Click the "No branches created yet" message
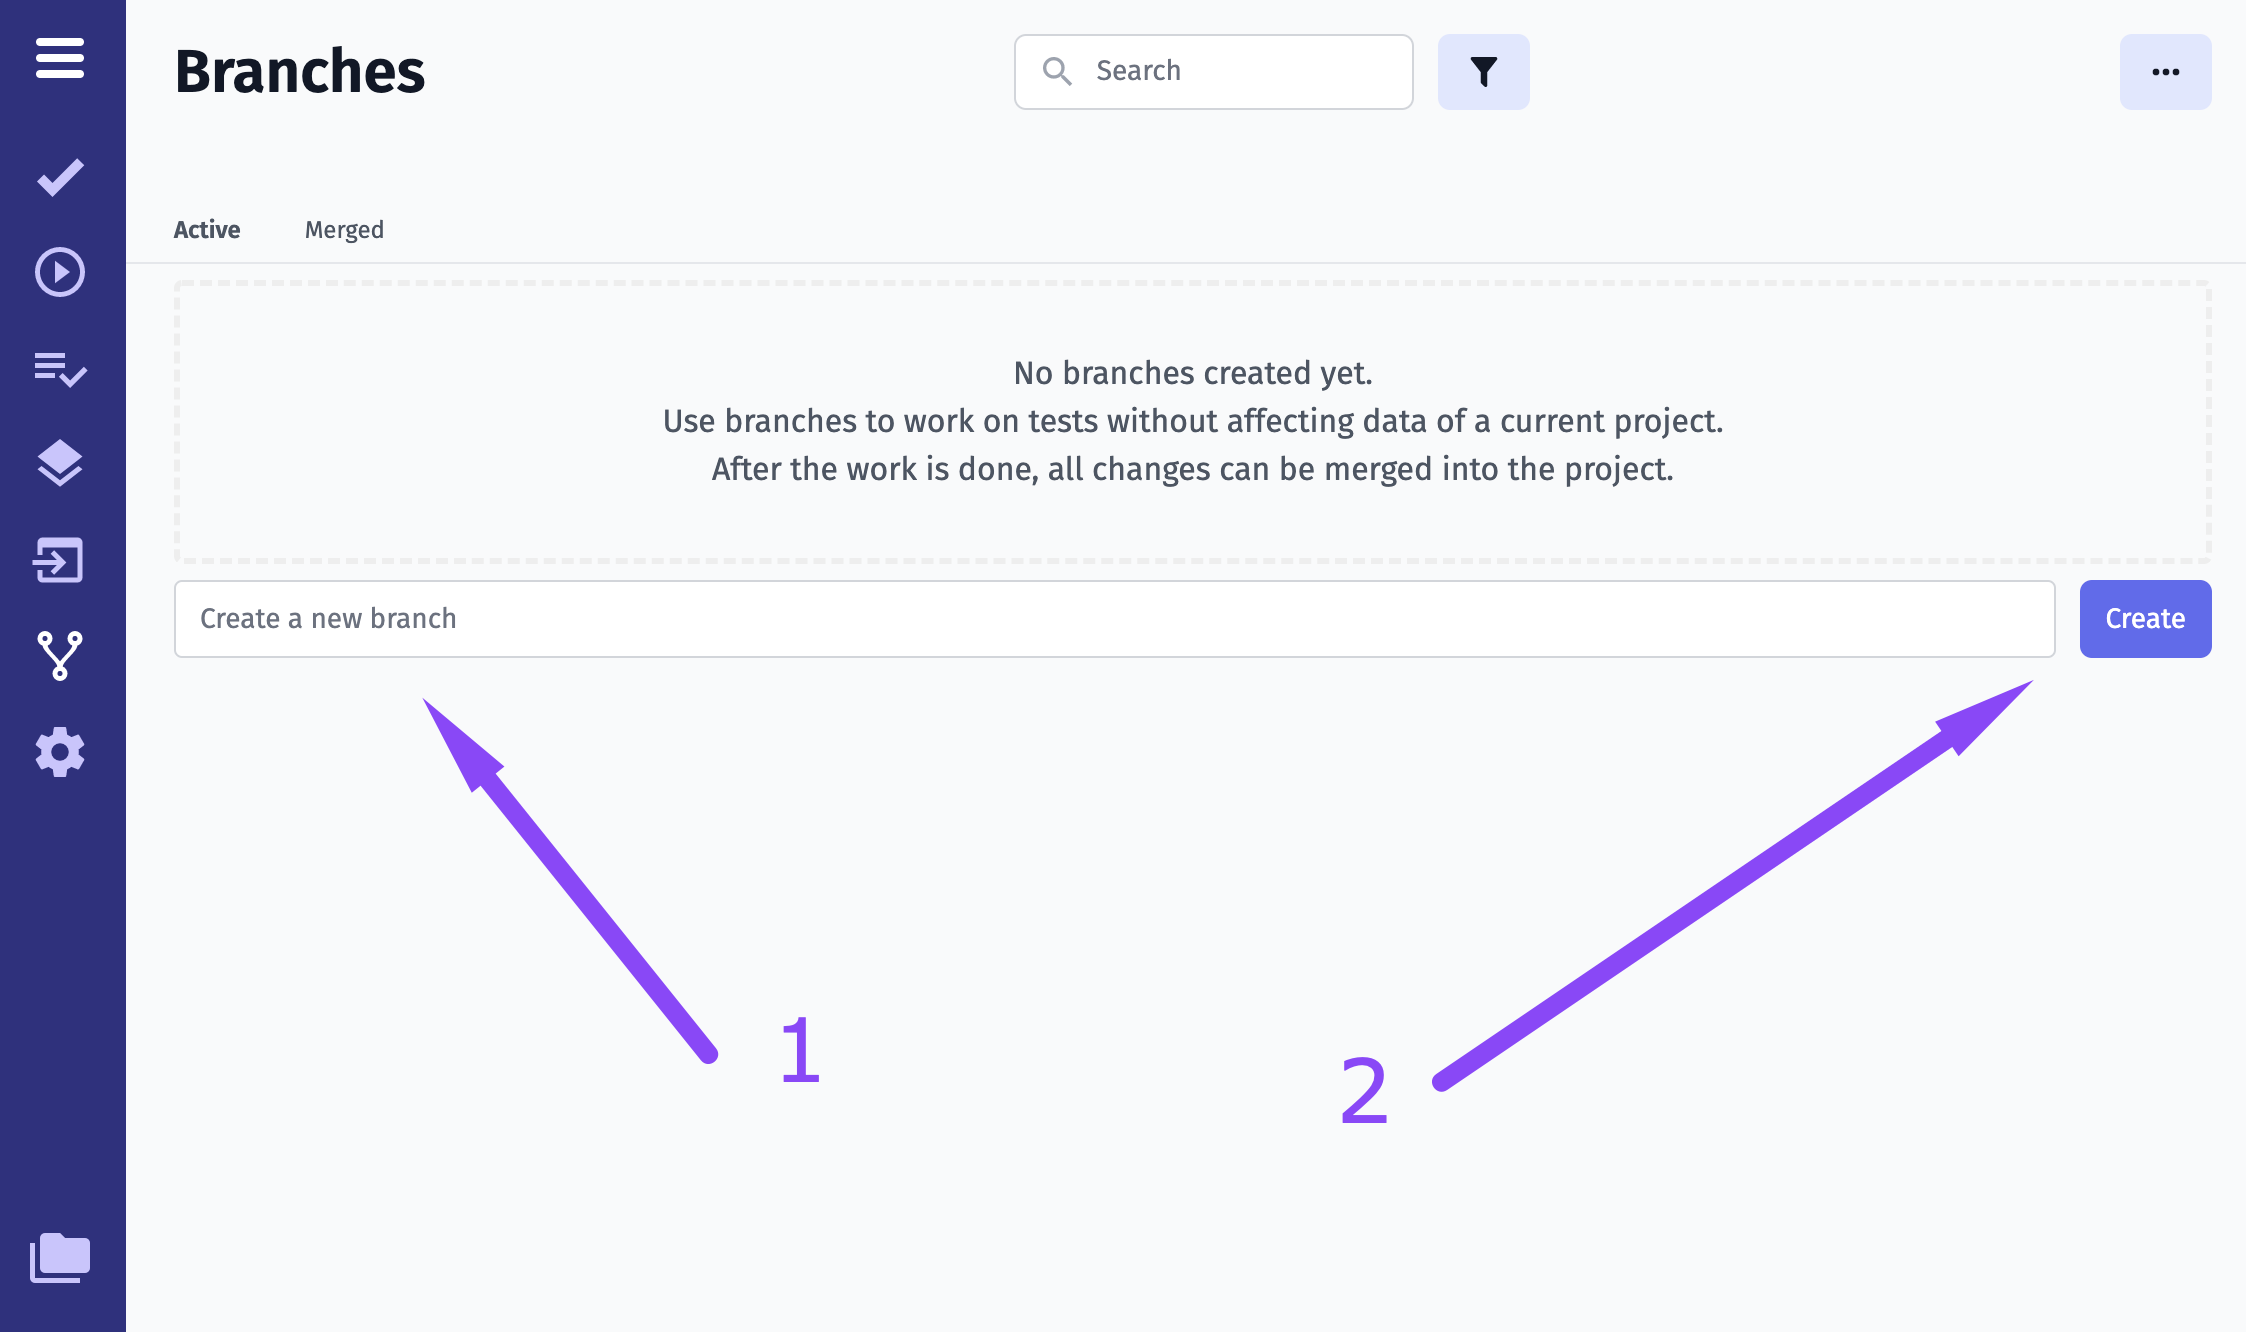 [x=1192, y=373]
